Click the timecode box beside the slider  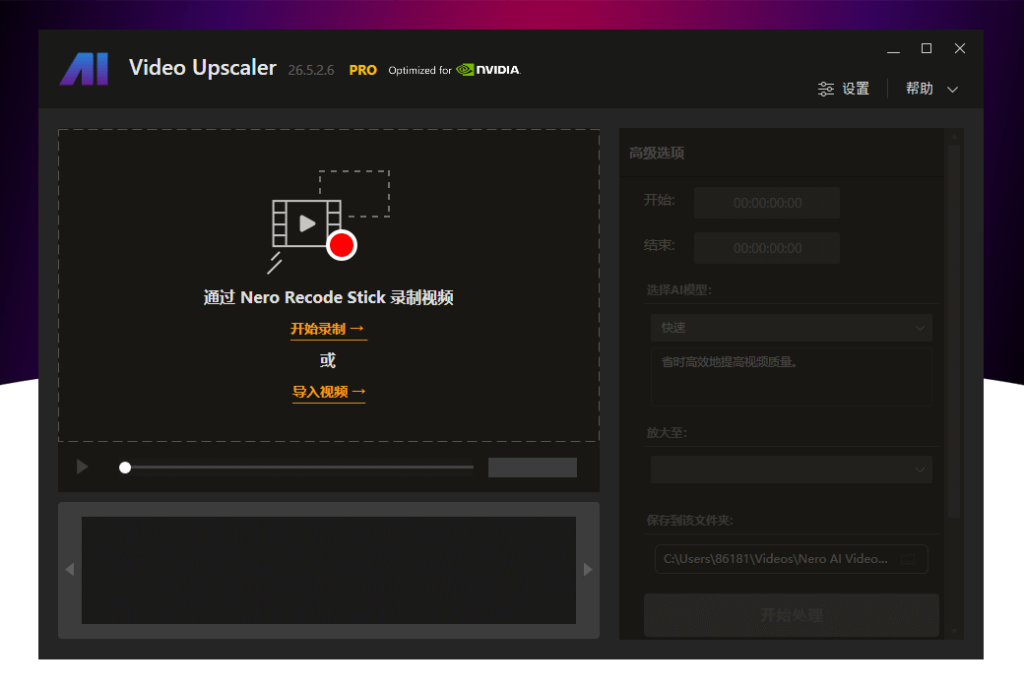point(532,467)
